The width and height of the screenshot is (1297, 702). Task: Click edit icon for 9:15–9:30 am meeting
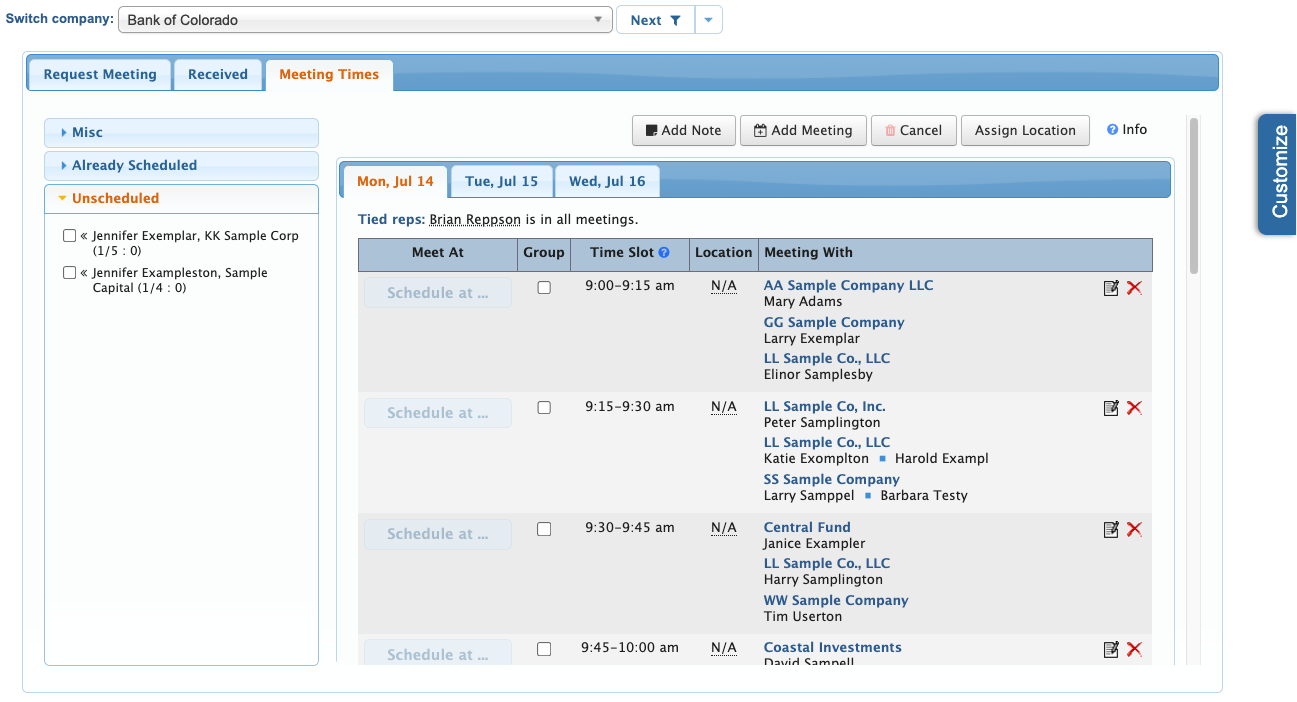pos(1110,408)
